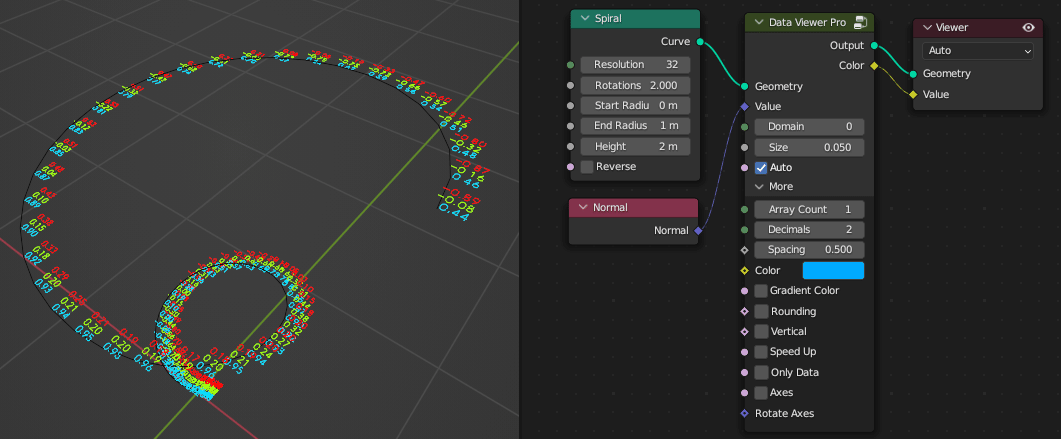This screenshot has width=1061, height=439.
Task: Click the Viewer node's Geometry input socket
Action: [x=913, y=73]
